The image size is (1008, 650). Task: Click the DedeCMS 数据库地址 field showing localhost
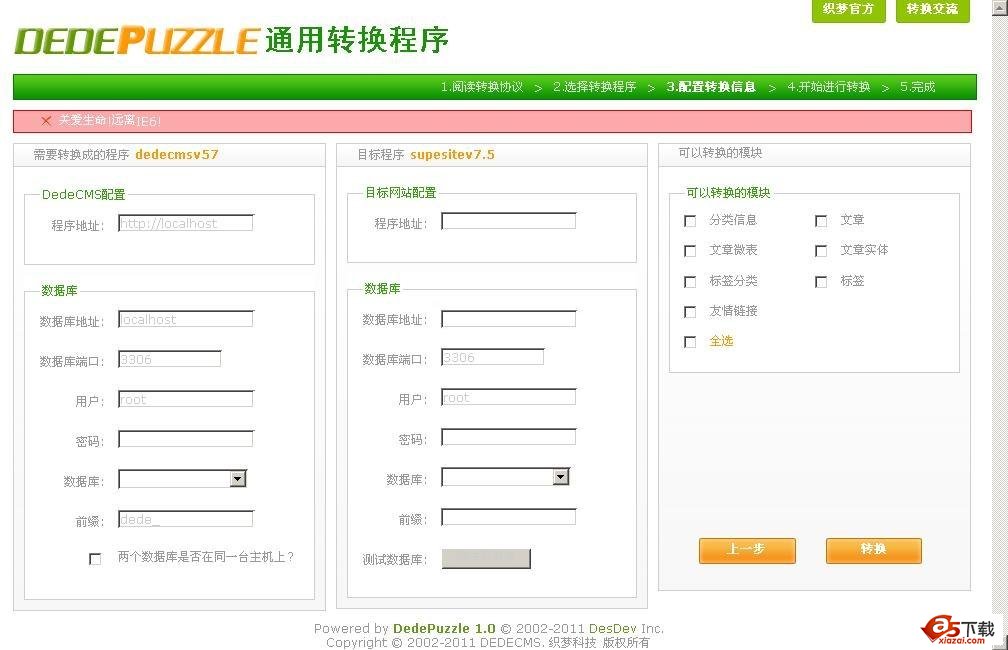click(186, 319)
